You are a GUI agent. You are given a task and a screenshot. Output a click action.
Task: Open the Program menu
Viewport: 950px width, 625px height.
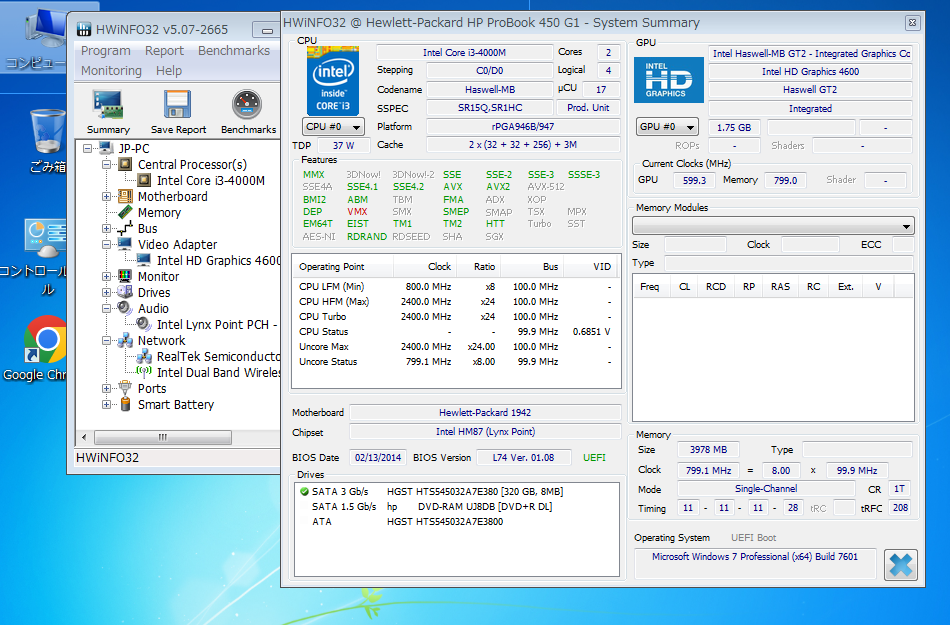105,51
